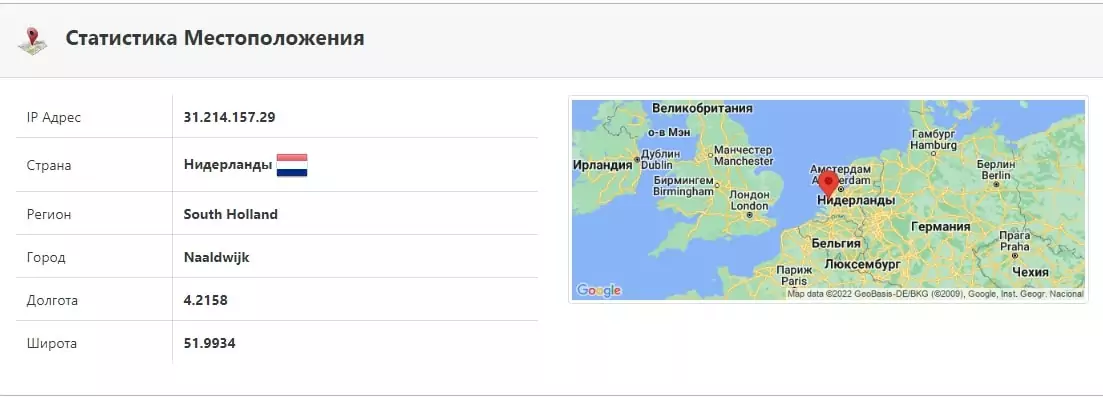This screenshot has width=1103, height=397.
Task: Open the Map data attribution text
Action: [x=935, y=294]
